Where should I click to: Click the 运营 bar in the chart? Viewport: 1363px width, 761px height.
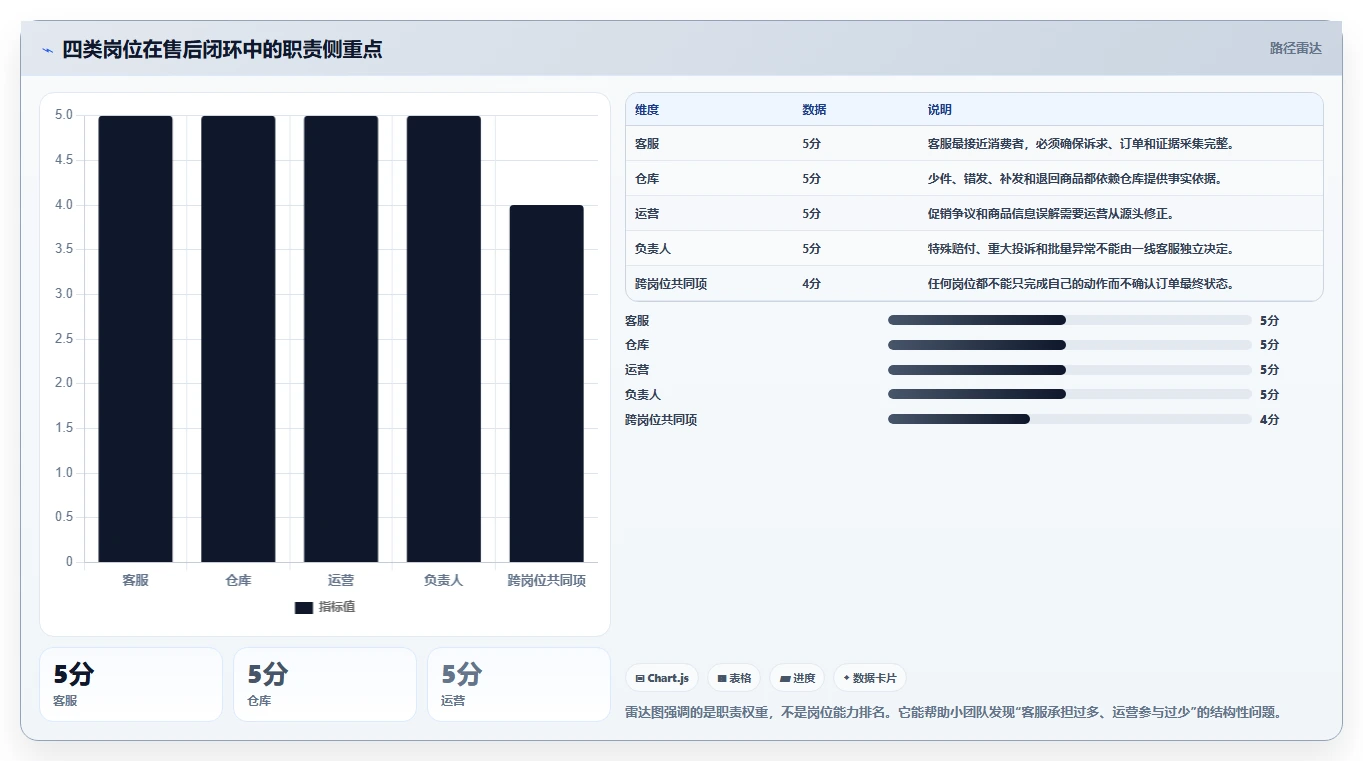pos(341,339)
